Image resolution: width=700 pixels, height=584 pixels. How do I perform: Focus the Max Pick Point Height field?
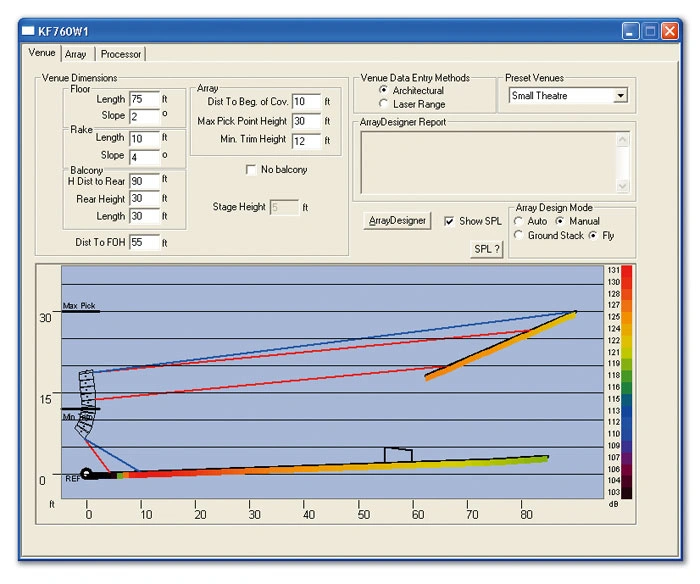click(x=307, y=121)
